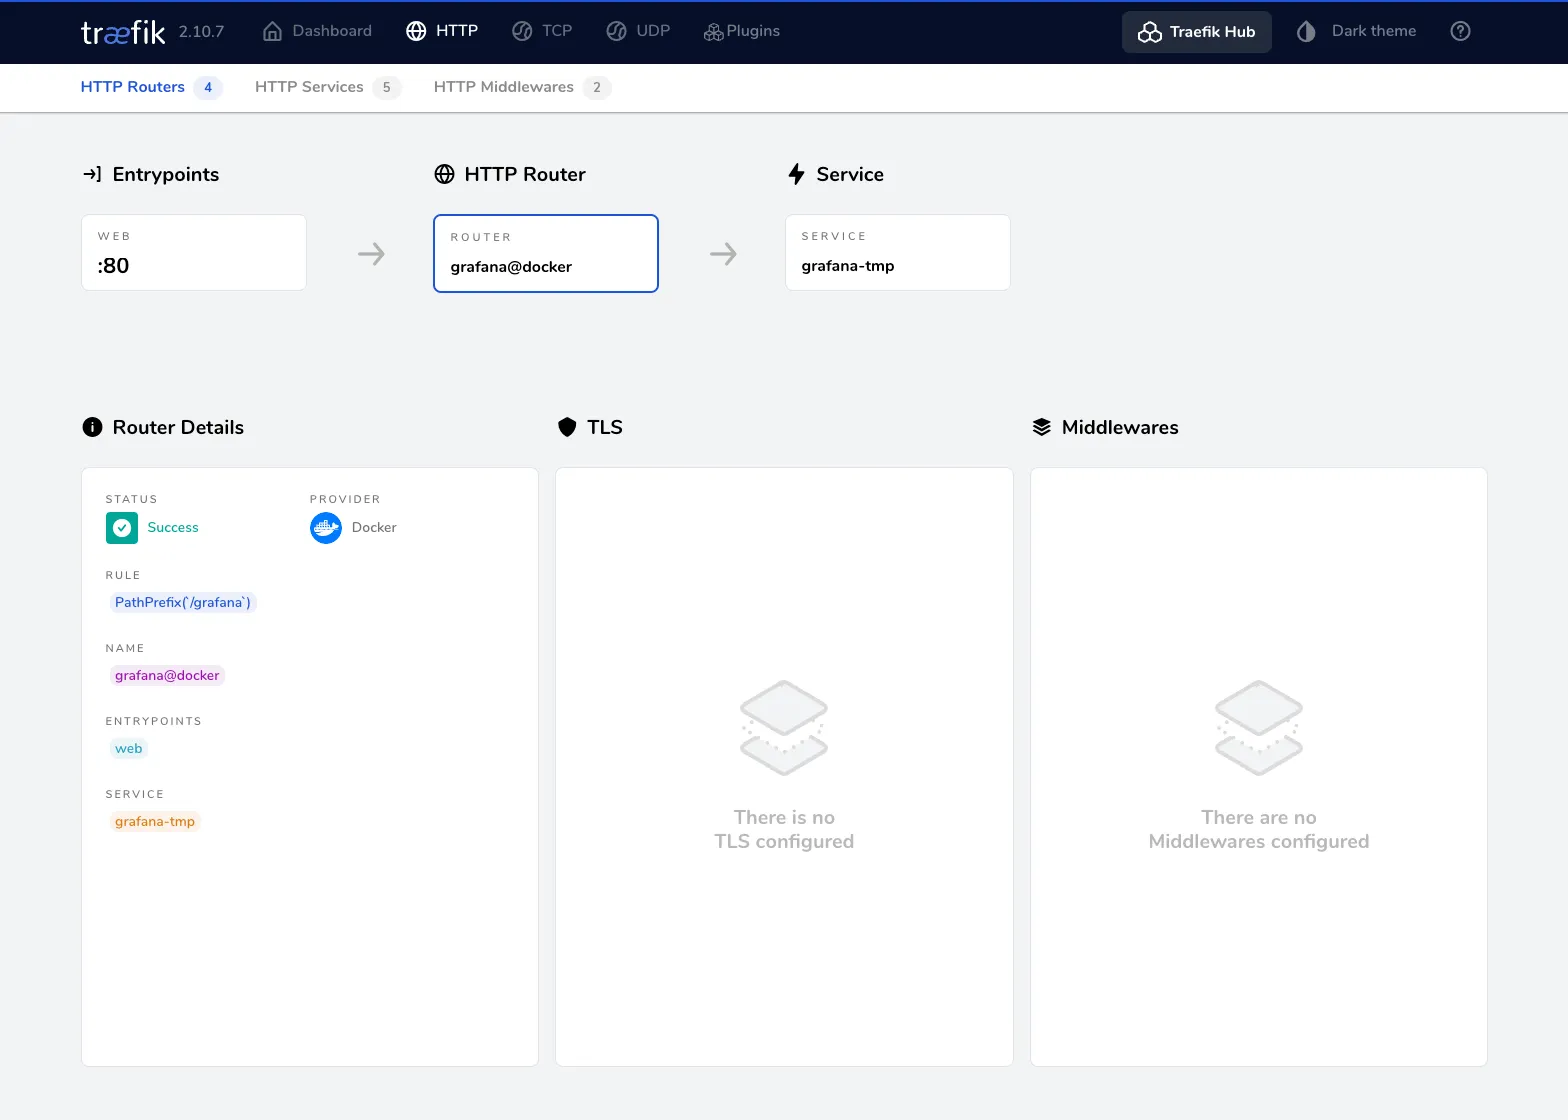
Task: Click the Traefik Hub button
Action: (1196, 32)
